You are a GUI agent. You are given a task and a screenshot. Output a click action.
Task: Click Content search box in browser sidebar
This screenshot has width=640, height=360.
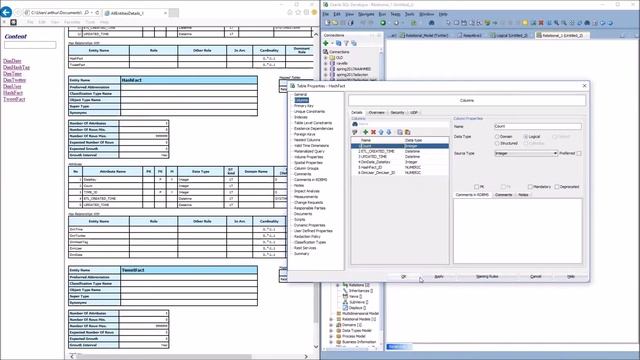30,45
